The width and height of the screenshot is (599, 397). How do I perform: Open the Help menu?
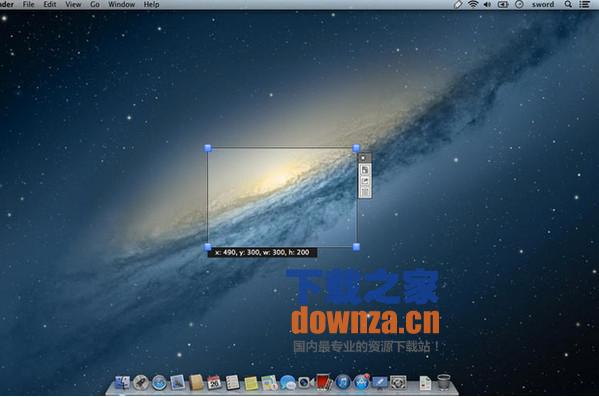click(x=151, y=4)
